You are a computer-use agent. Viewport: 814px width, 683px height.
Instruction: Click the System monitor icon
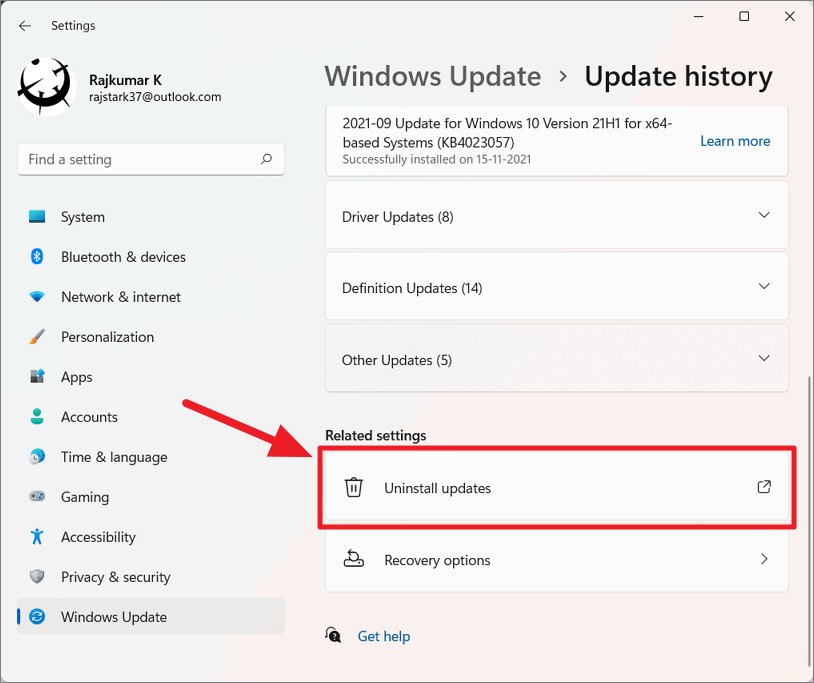(37, 216)
